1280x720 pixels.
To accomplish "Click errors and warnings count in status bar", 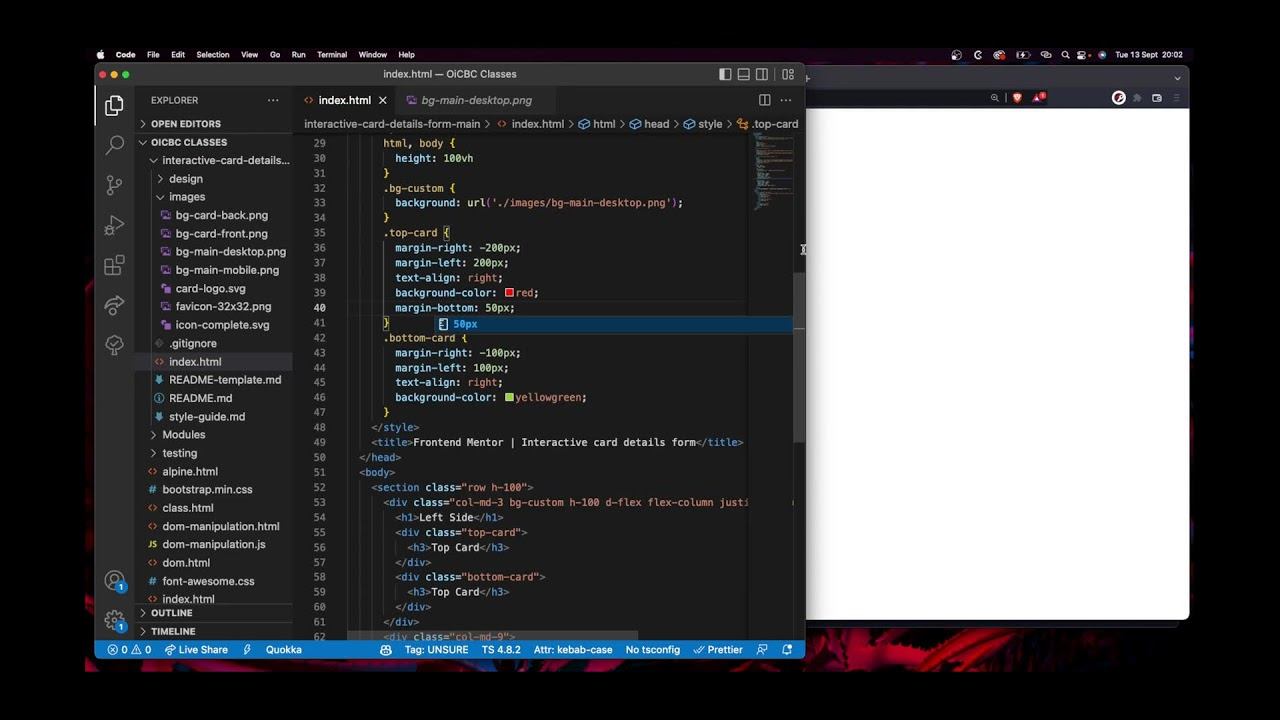I will pos(129,650).
